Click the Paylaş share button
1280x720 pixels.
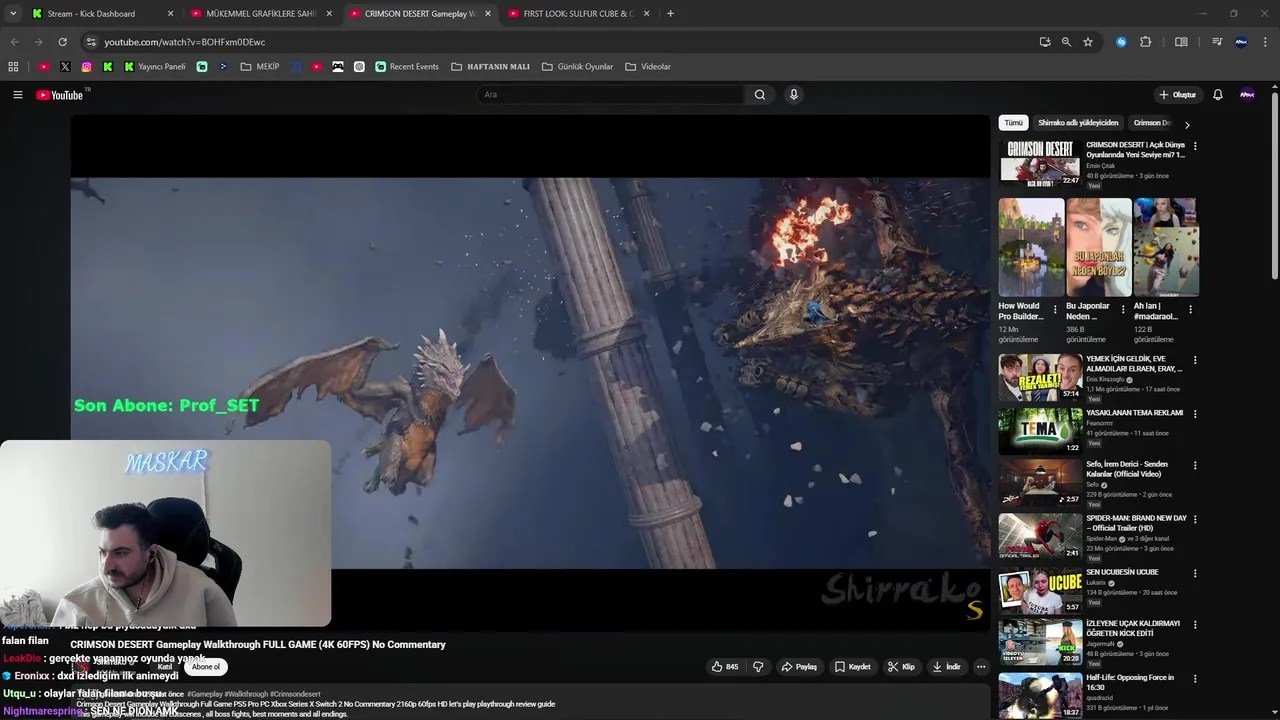click(x=799, y=667)
